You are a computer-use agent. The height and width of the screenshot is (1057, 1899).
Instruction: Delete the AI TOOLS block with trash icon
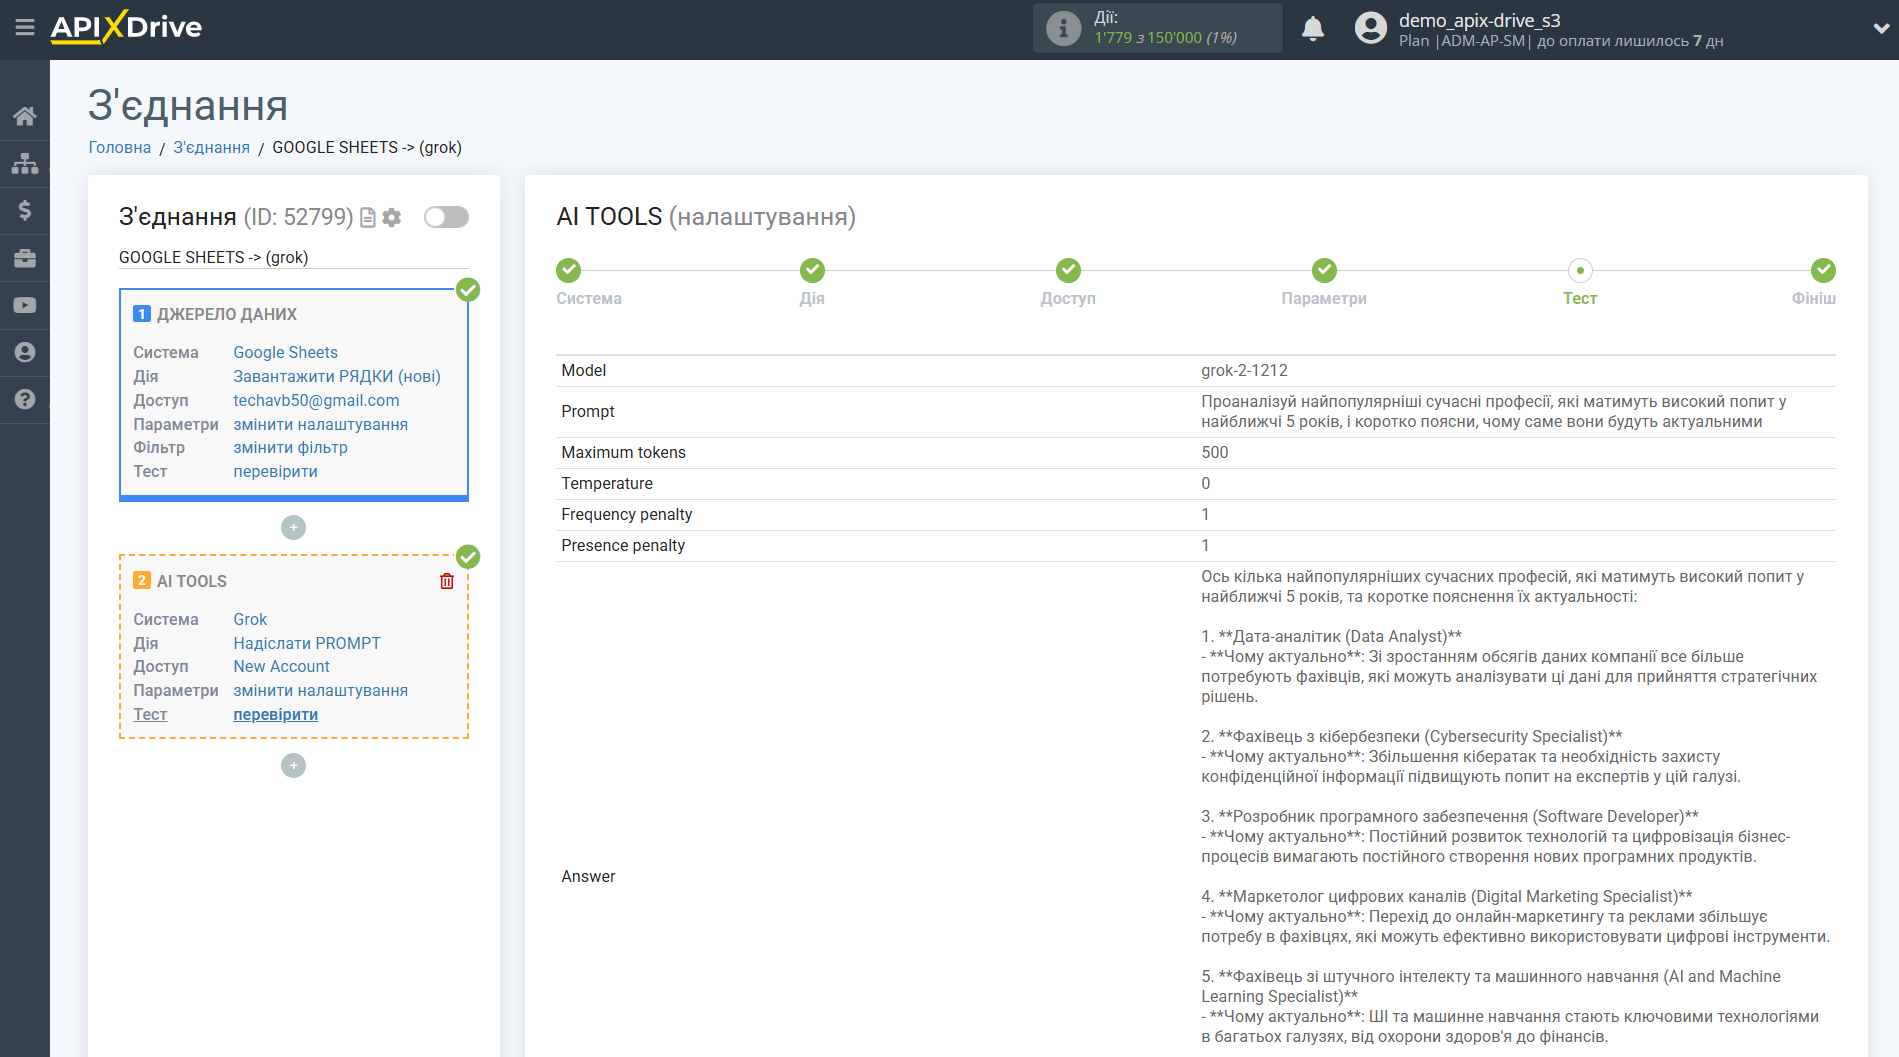[x=447, y=581]
